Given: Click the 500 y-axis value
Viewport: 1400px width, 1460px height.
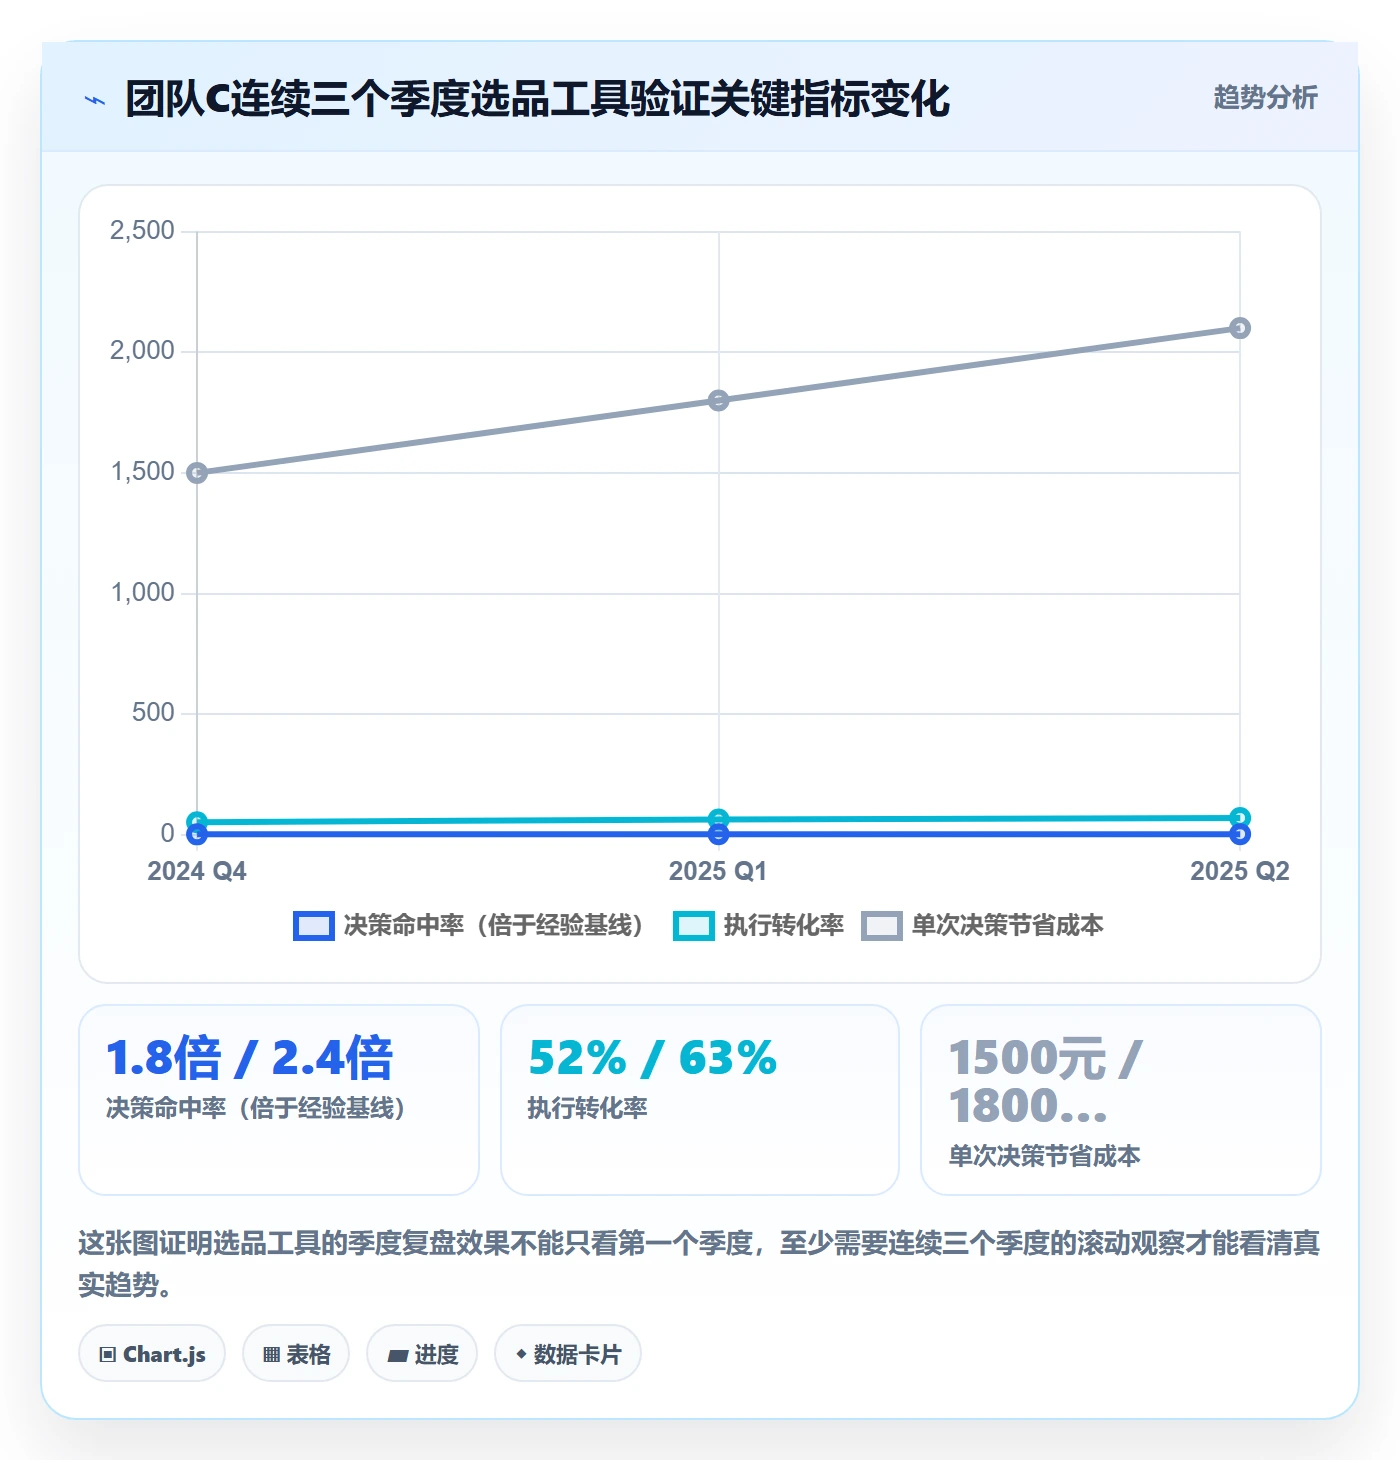Looking at the screenshot, I should click(x=153, y=713).
